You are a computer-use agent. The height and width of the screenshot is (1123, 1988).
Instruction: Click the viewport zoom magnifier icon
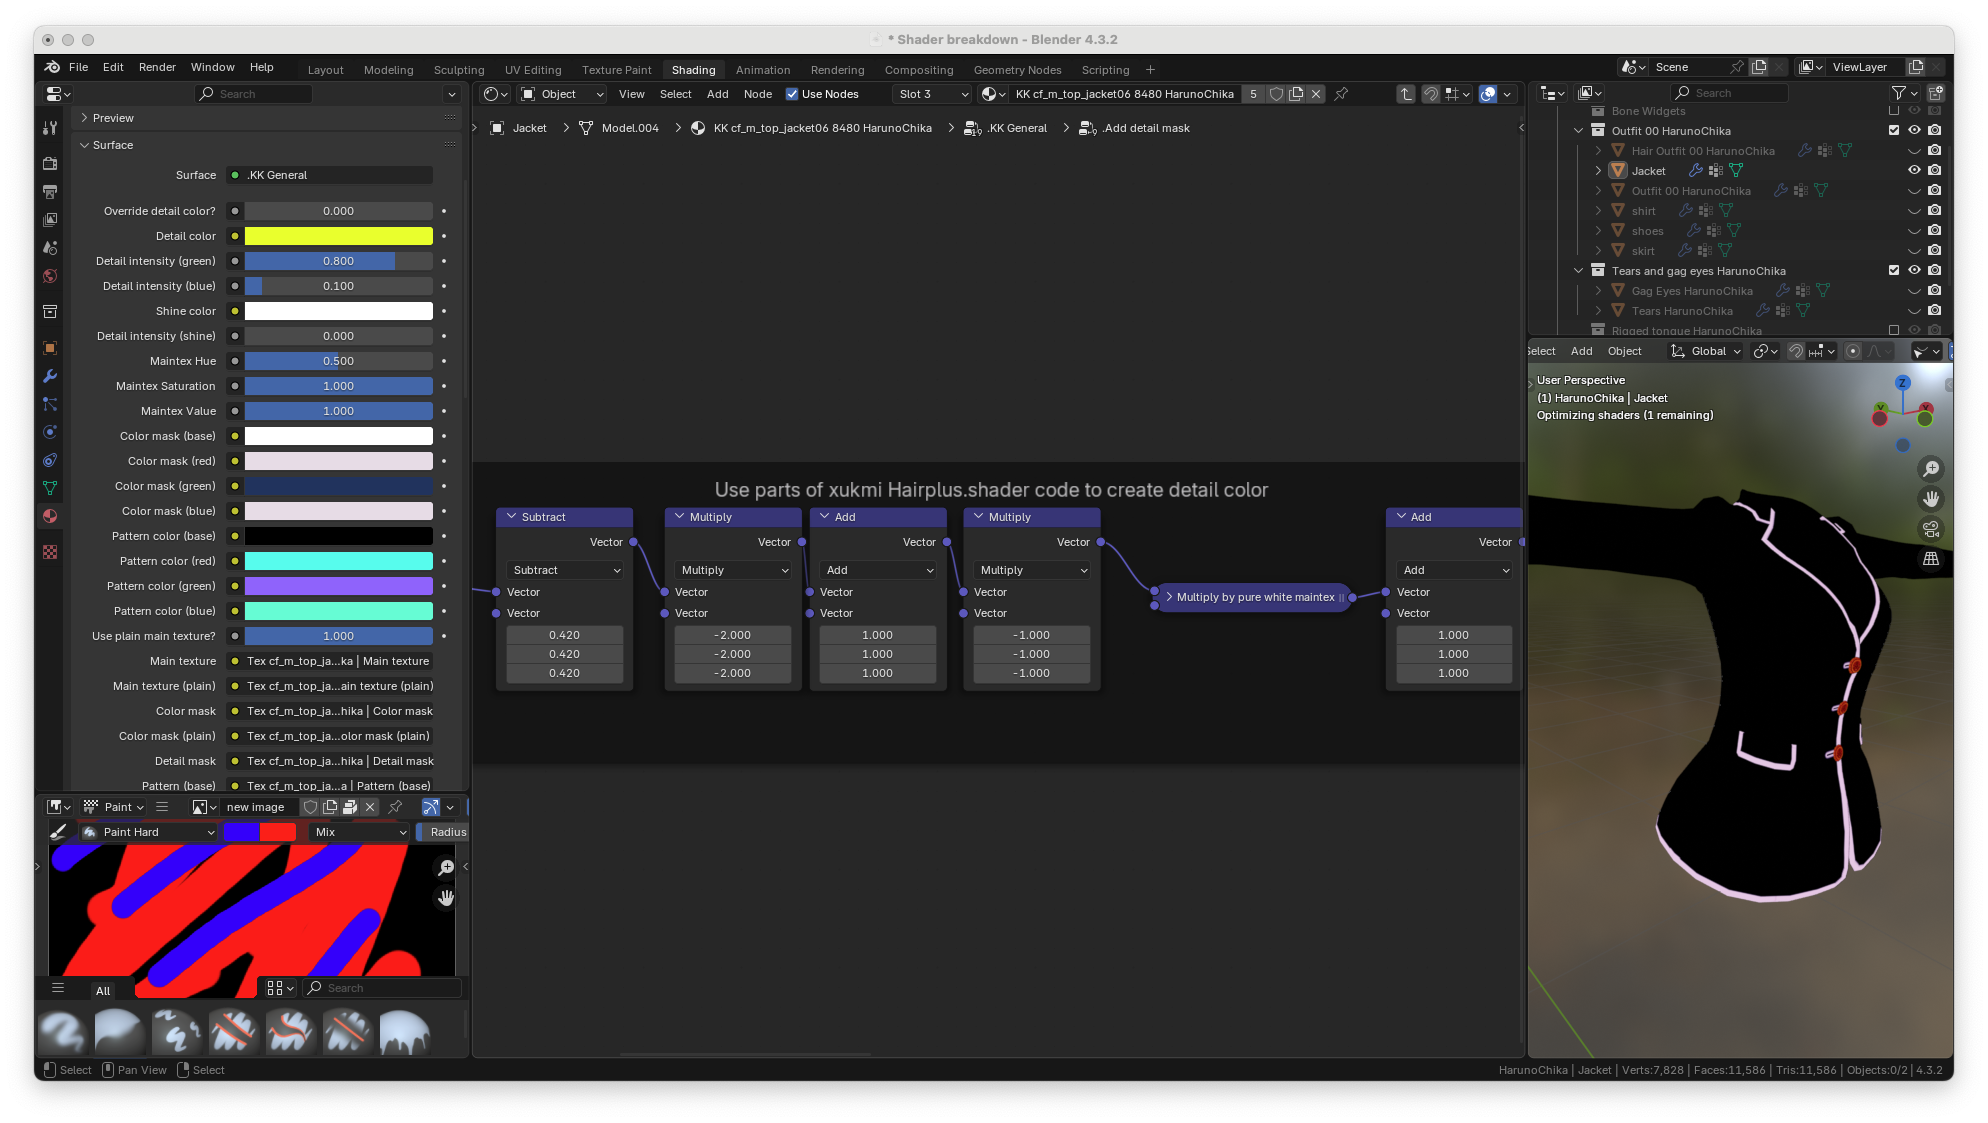coord(1931,469)
